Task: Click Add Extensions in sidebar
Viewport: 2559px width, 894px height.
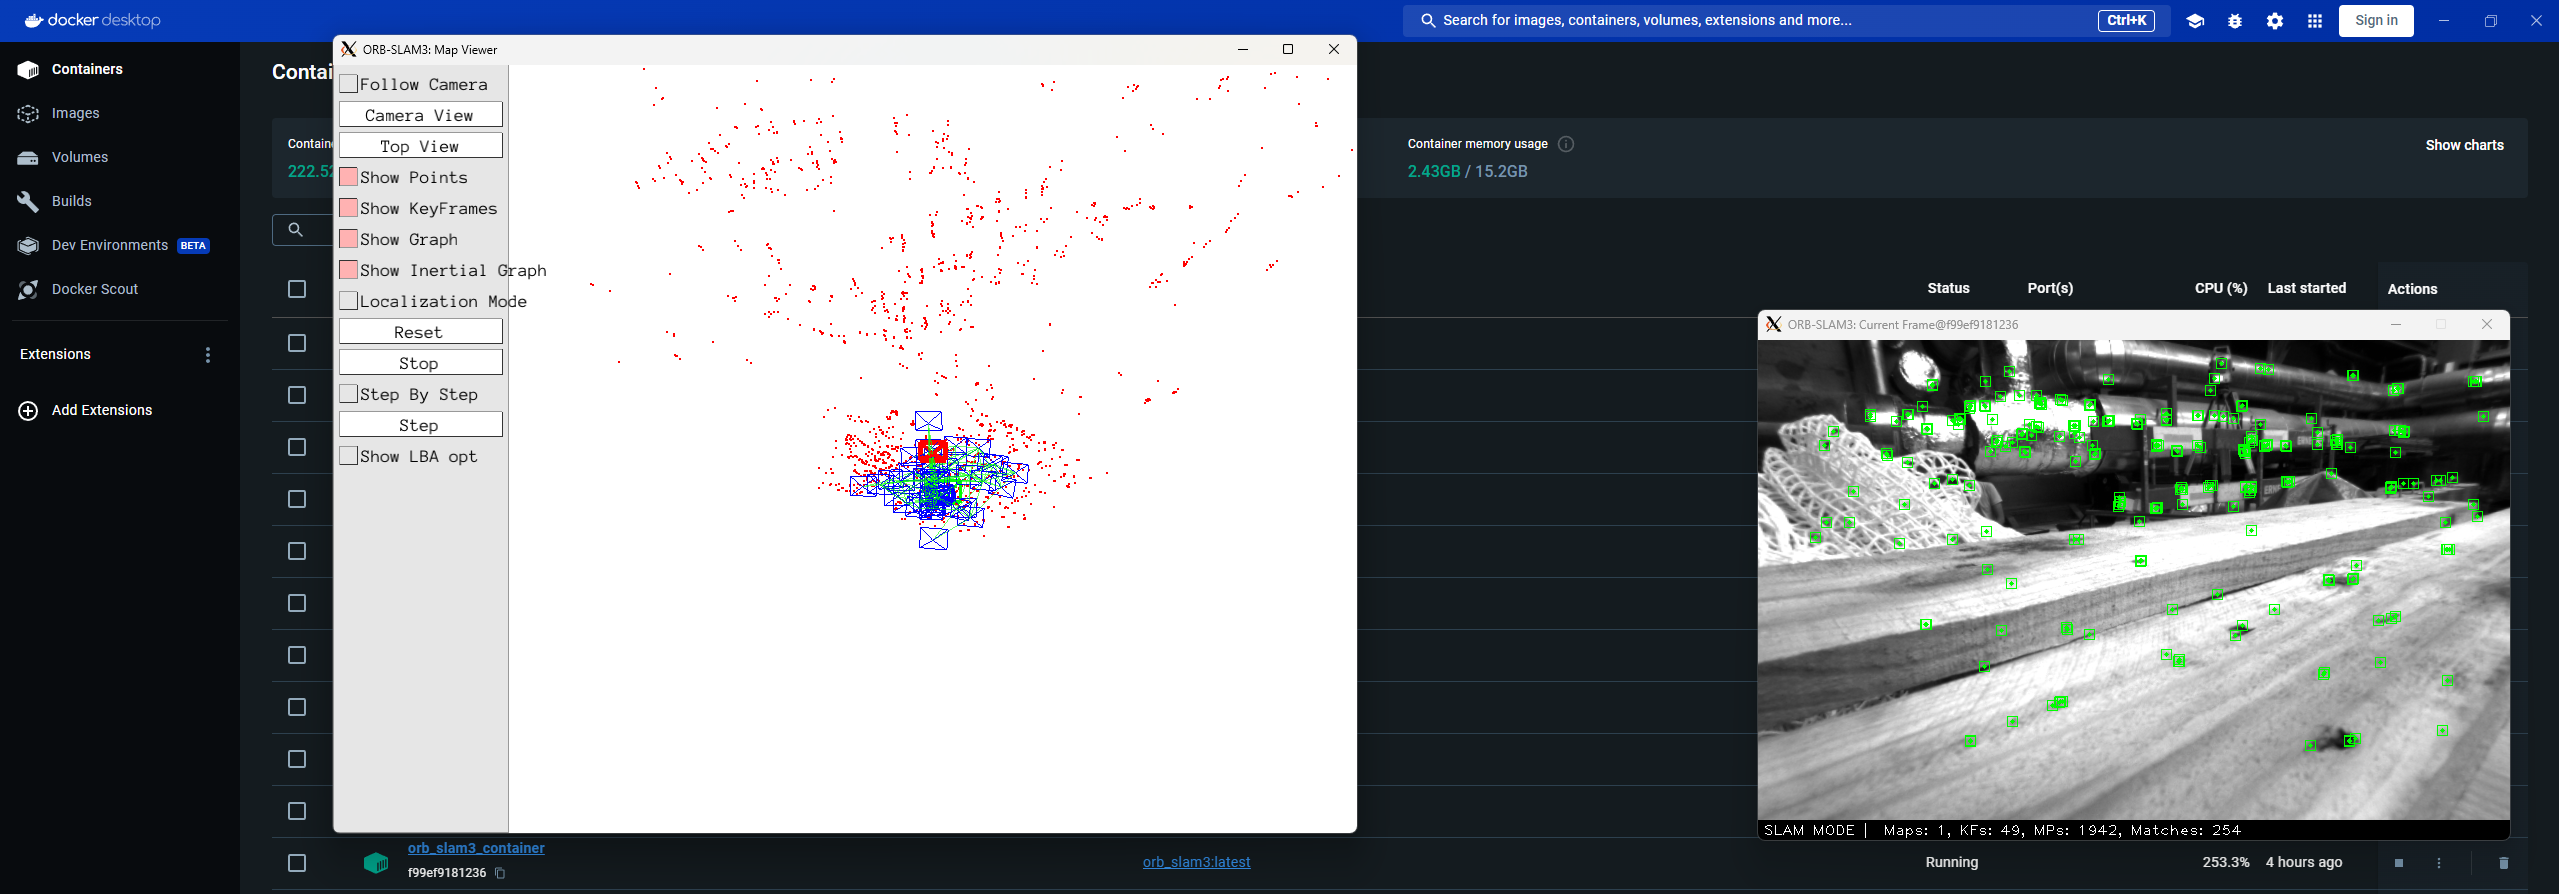Action: point(102,411)
